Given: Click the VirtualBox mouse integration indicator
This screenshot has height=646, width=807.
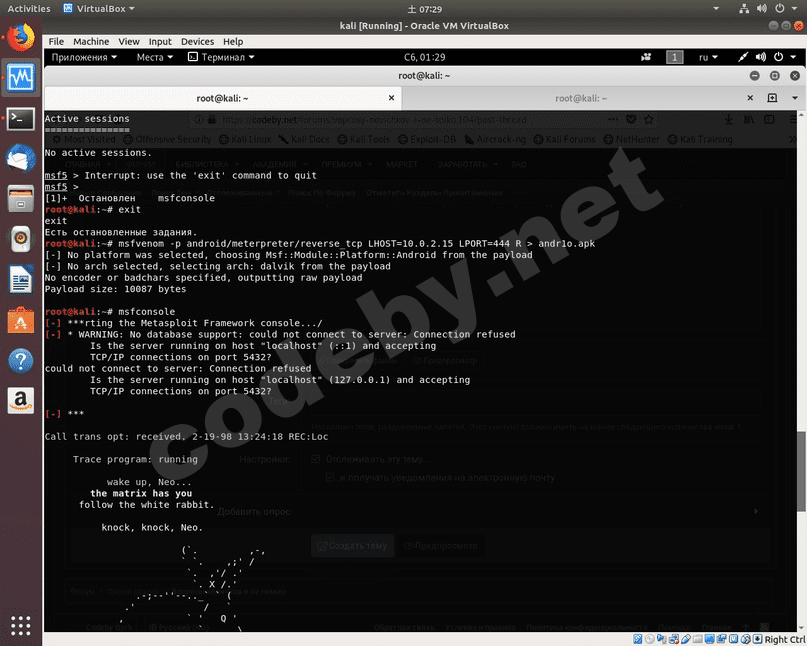Looking at the screenshot, I should click(745, 639).
